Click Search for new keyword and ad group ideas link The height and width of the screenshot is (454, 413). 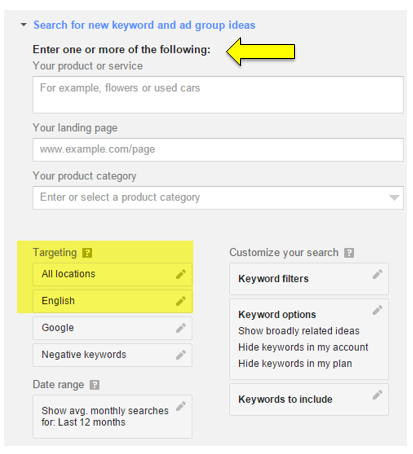click(144, 25)
